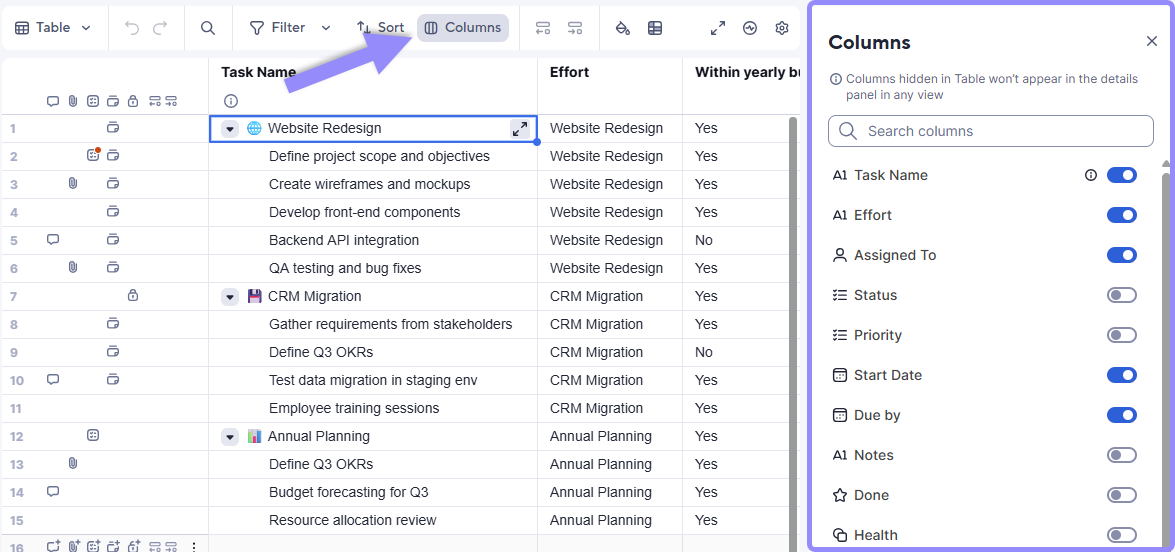Close the Columns panel

click(1152, 41)
